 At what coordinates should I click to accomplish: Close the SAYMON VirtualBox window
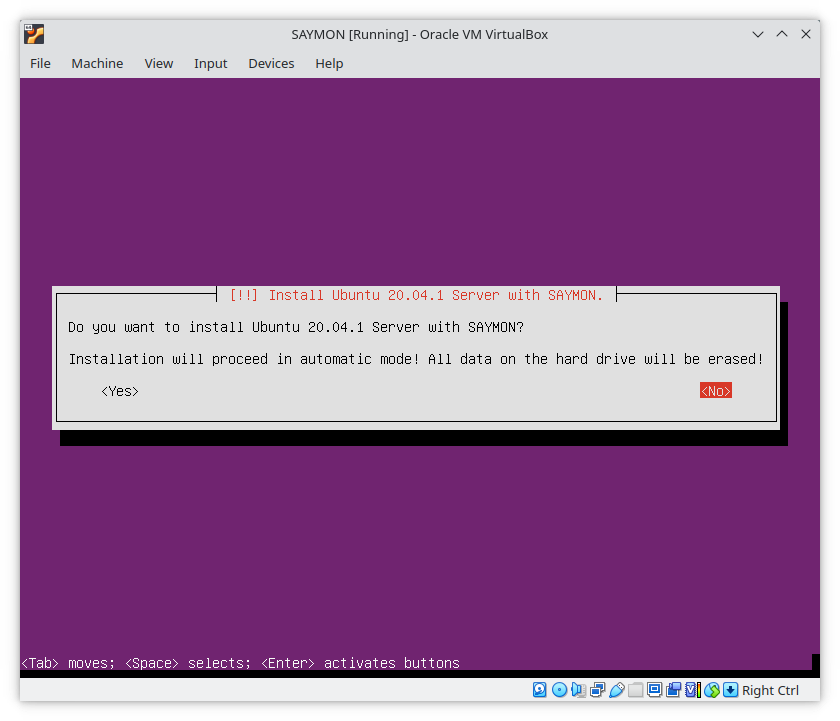pos(806,34)
